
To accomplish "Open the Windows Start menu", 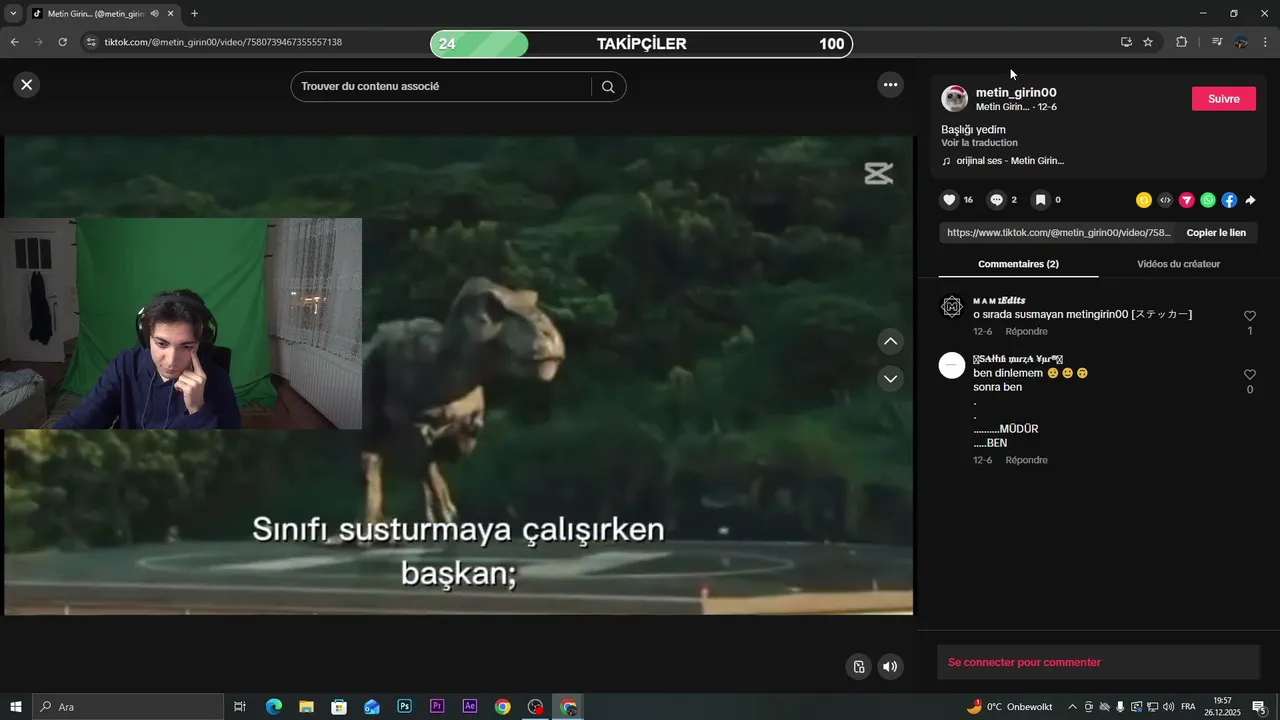I will [x=15, y=707].
